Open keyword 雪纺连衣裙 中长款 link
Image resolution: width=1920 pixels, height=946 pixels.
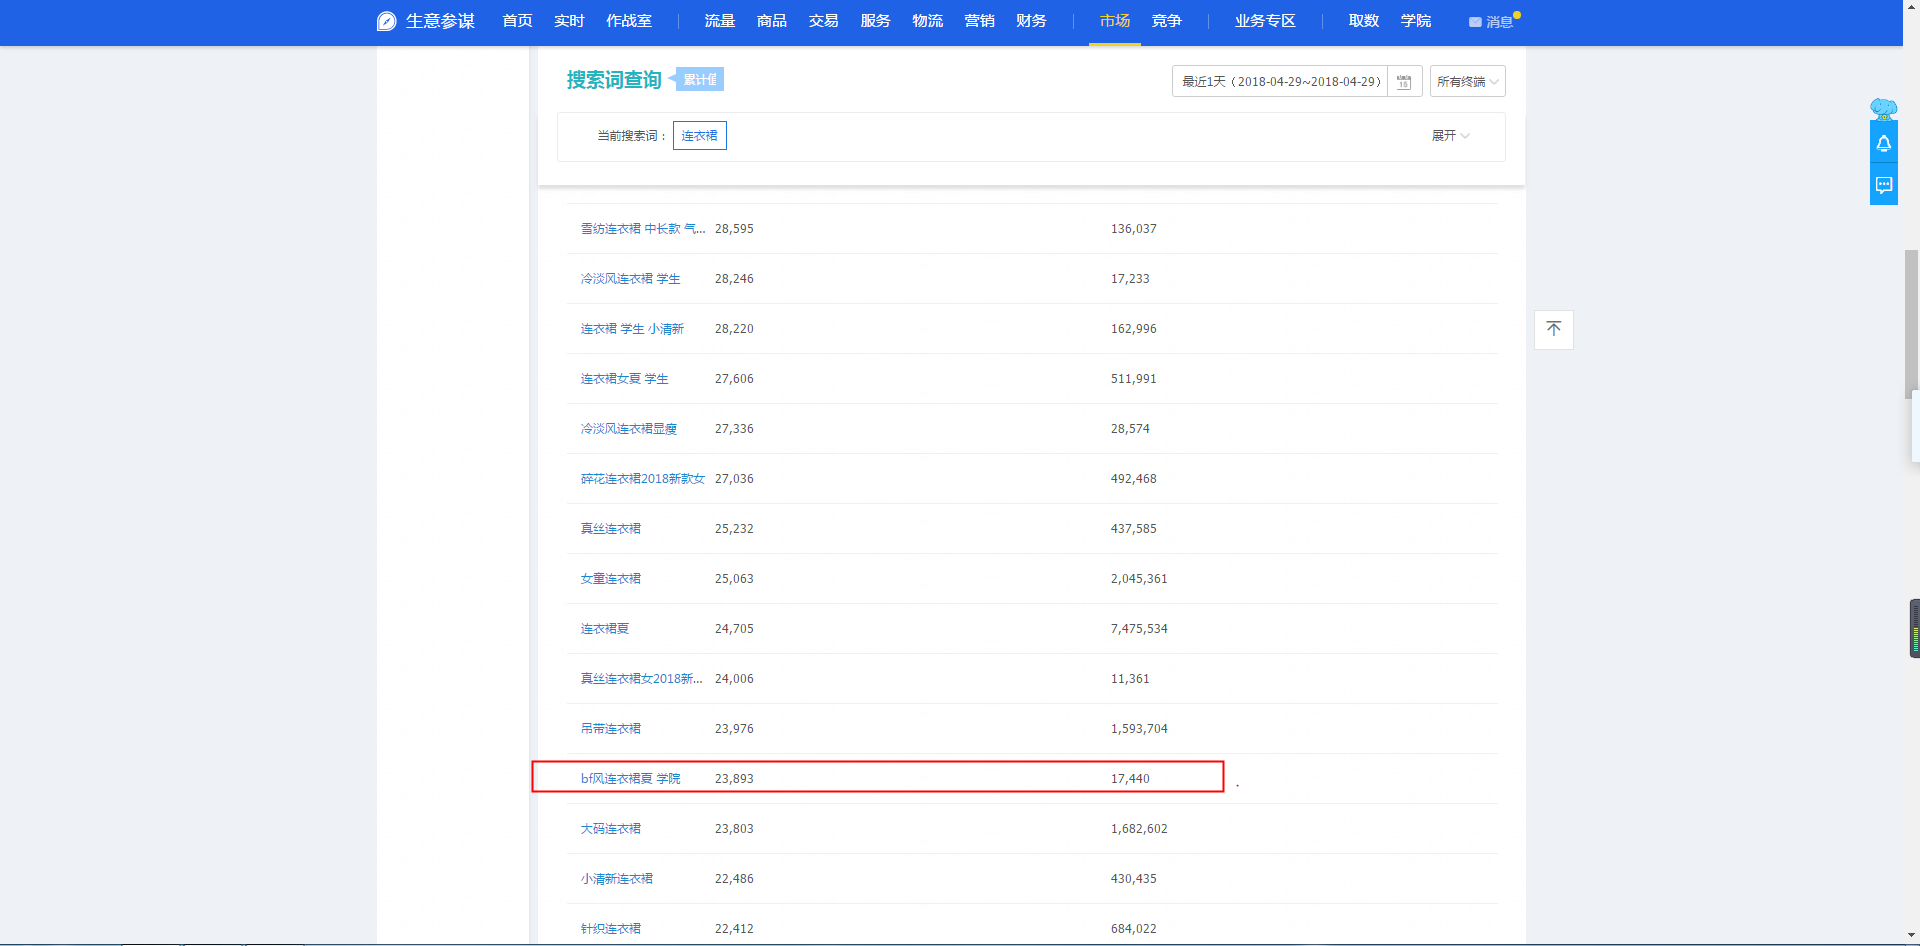(643, 229)
